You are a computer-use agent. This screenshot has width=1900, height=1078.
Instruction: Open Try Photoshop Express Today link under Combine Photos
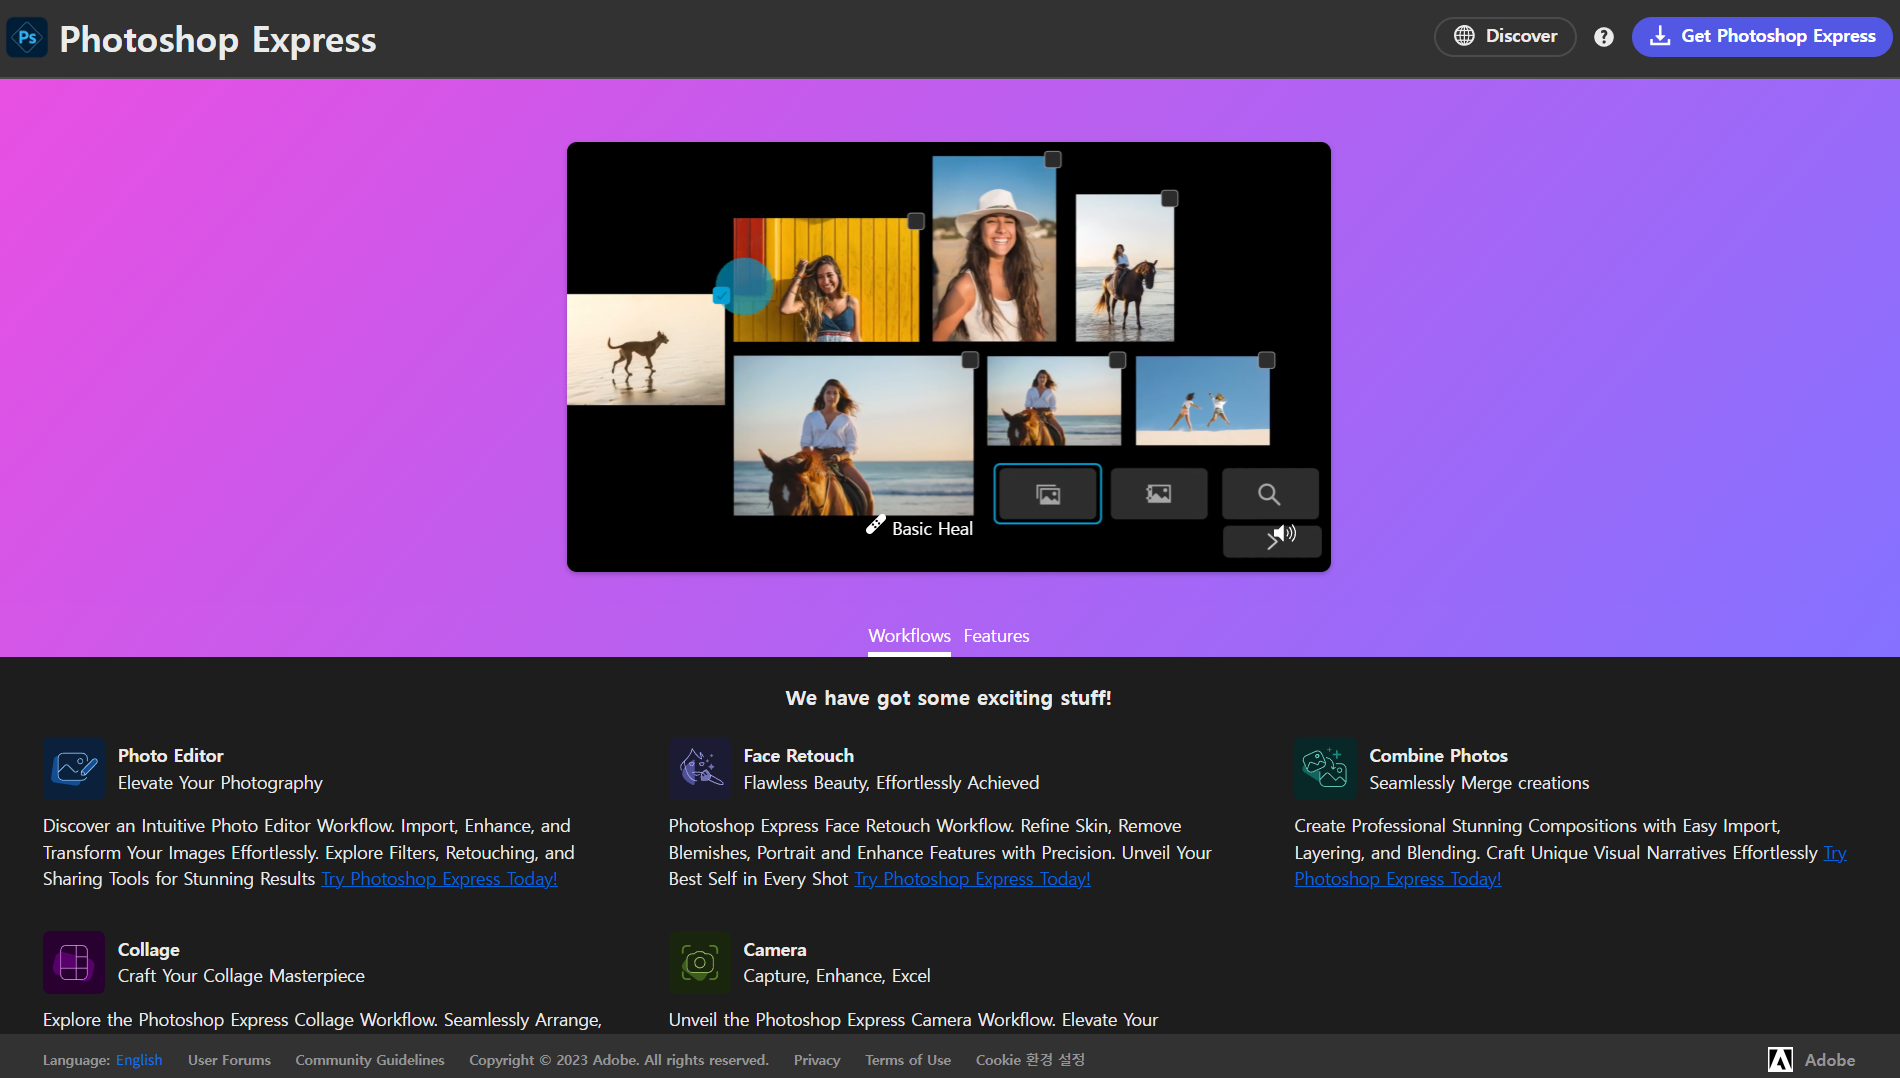pyautogui.click(x=1397, y=879)
